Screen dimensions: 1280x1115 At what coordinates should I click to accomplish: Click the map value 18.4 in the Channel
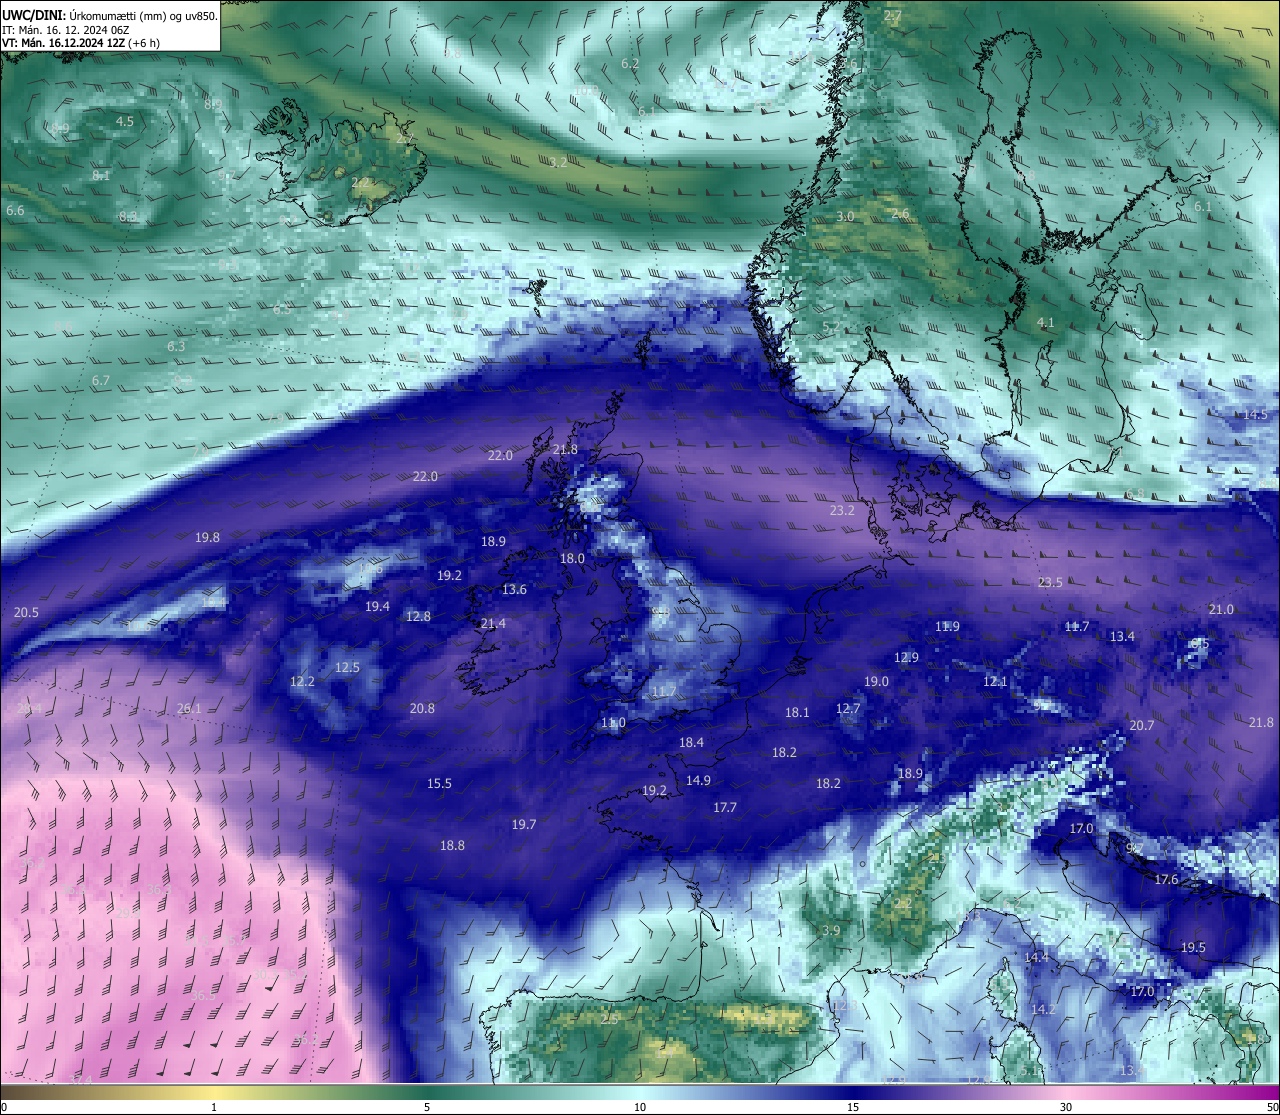[x=691, y=742]
